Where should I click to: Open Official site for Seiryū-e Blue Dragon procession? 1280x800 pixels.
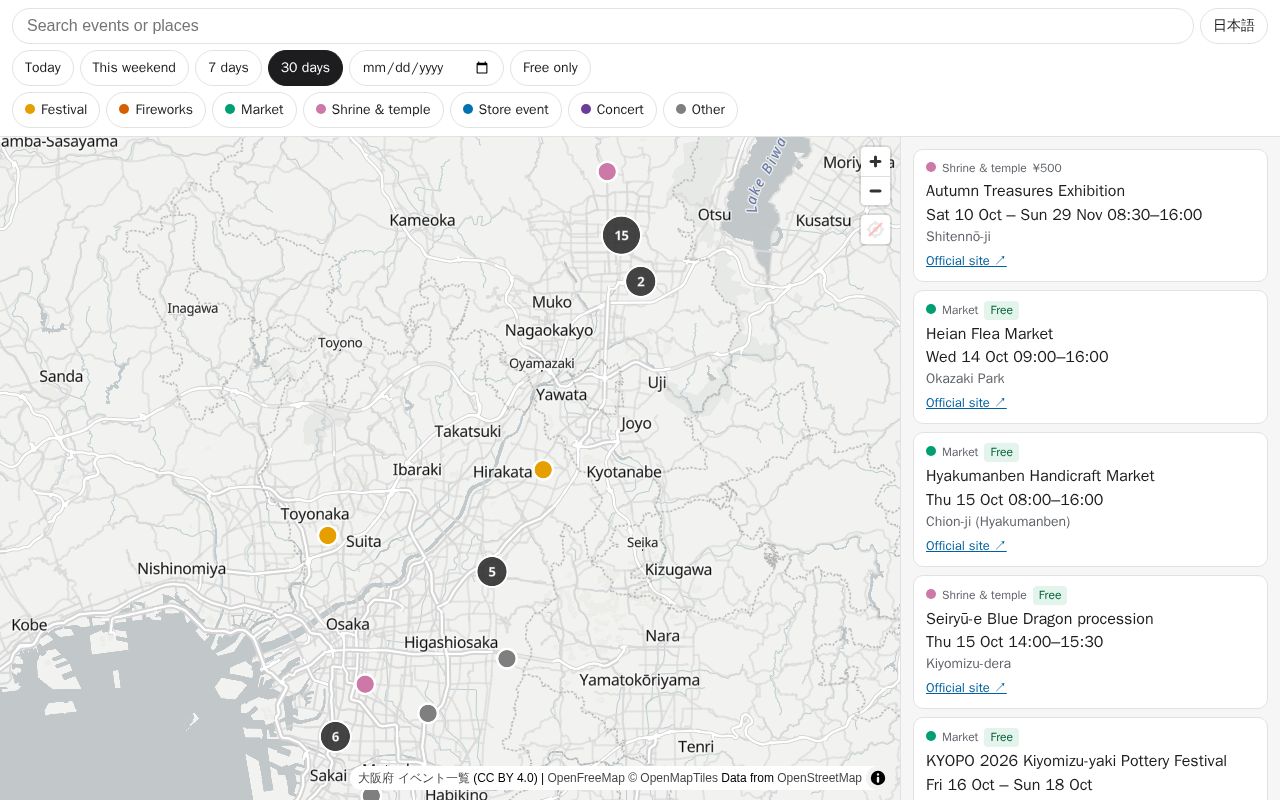point(966,688)
